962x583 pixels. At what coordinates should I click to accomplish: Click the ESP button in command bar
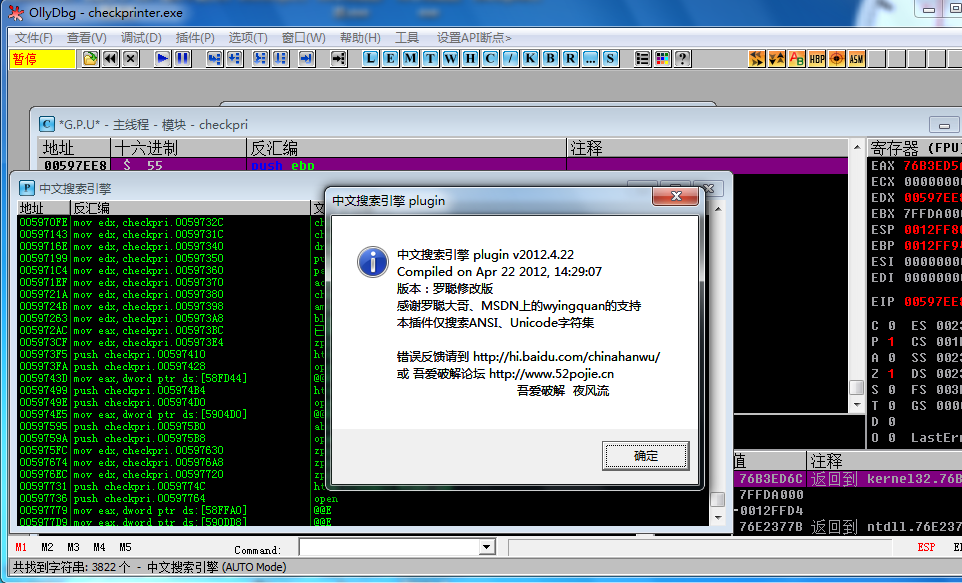pos(926,547)
